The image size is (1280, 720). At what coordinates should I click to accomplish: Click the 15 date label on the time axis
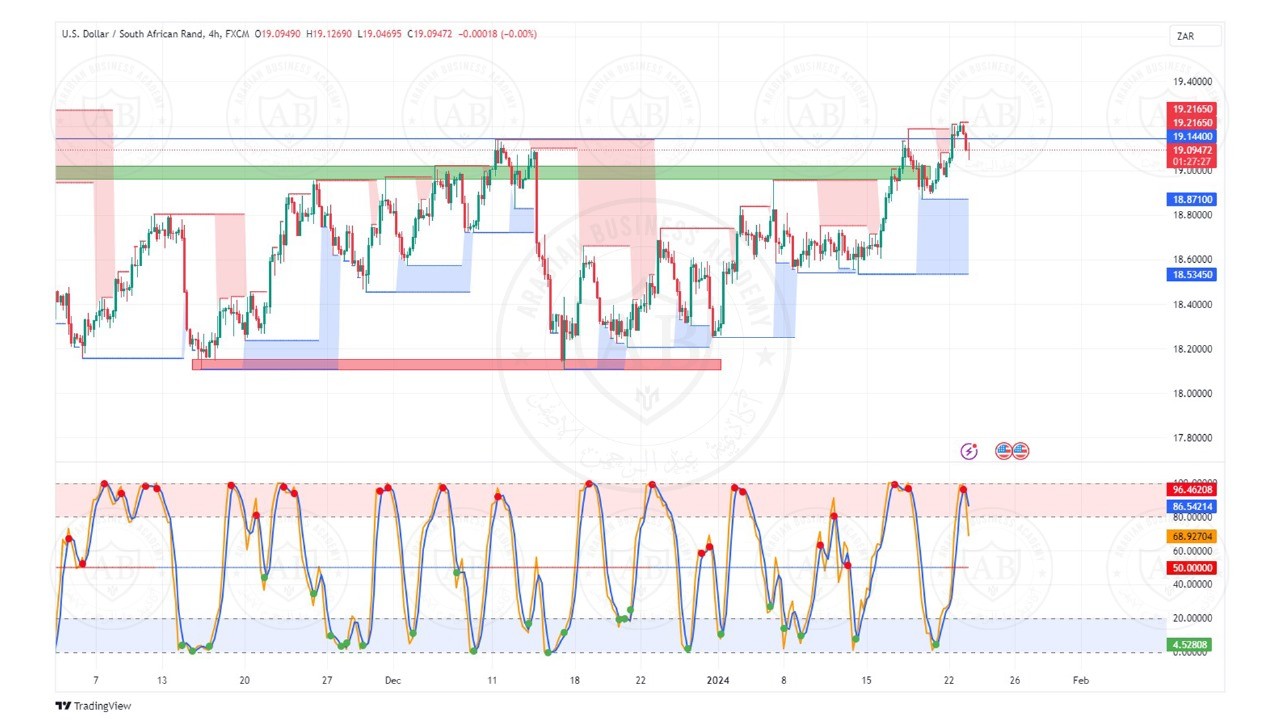click(867, 680)
